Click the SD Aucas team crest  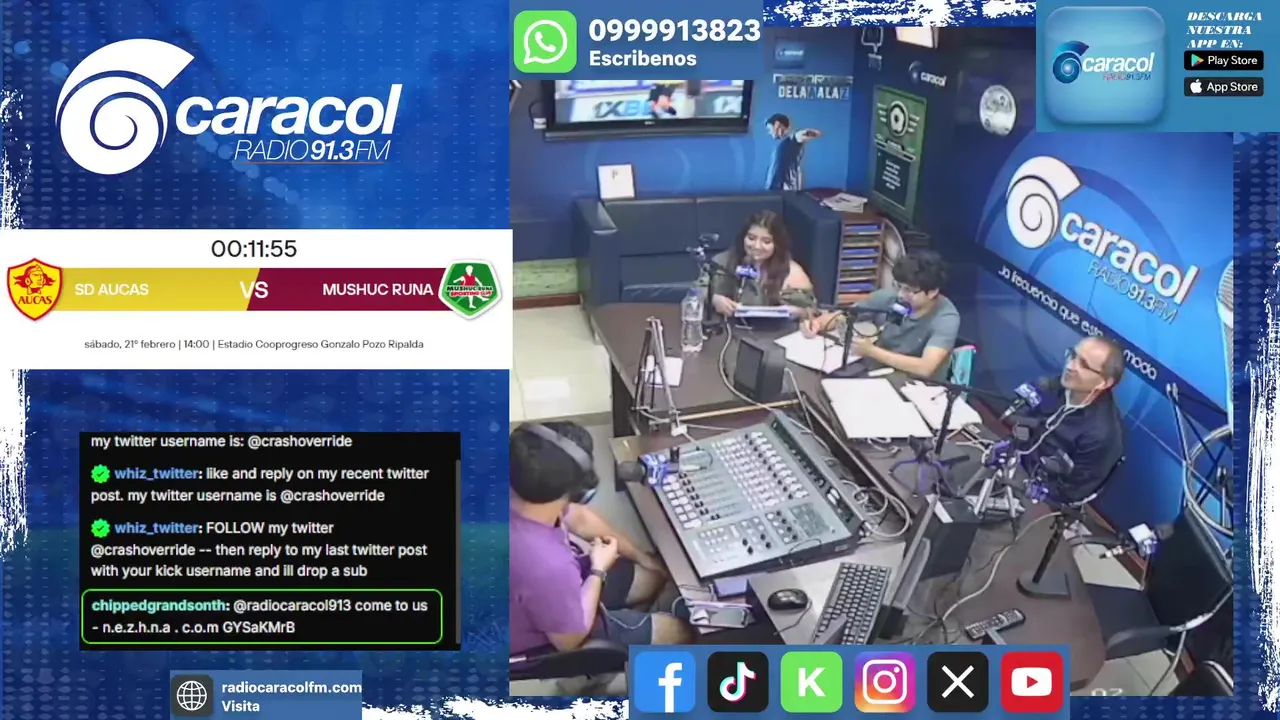click(34, 289)
